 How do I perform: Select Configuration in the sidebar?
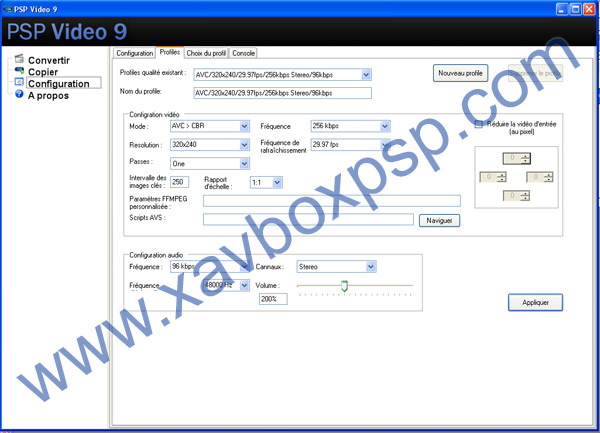pos(64,83)
